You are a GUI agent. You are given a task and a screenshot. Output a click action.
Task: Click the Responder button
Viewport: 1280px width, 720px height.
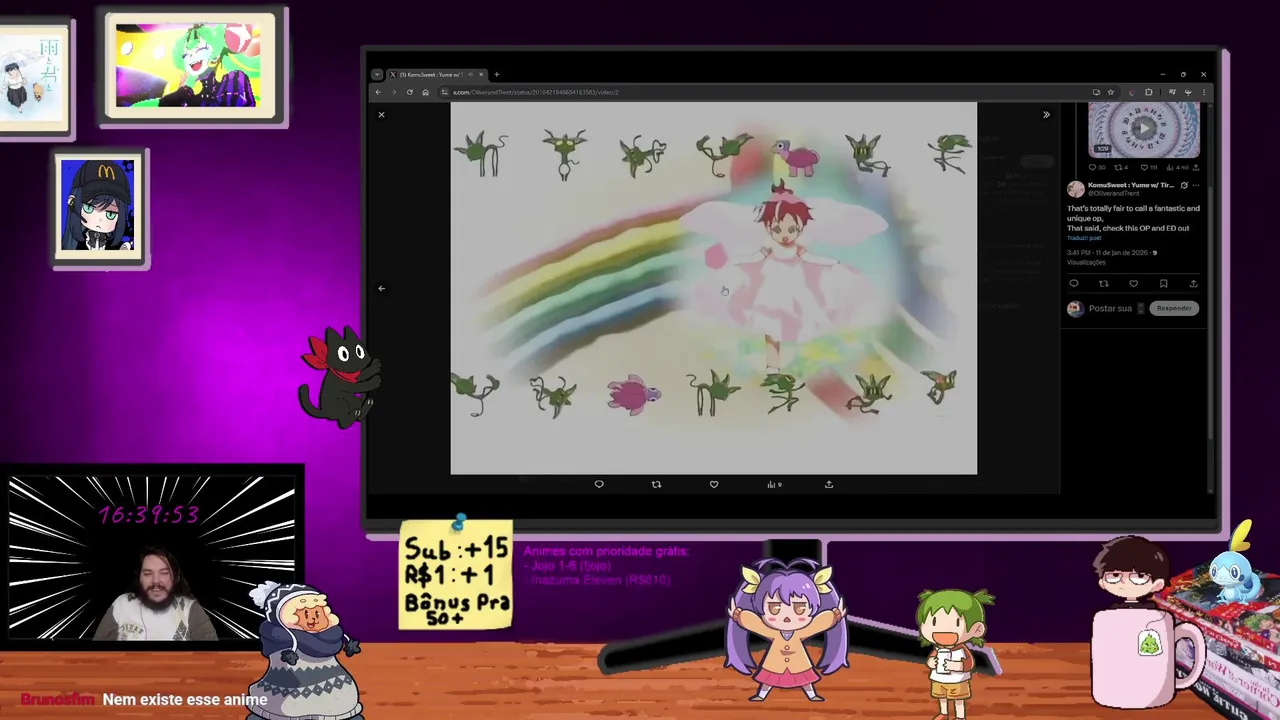[x=1174, y=308]
